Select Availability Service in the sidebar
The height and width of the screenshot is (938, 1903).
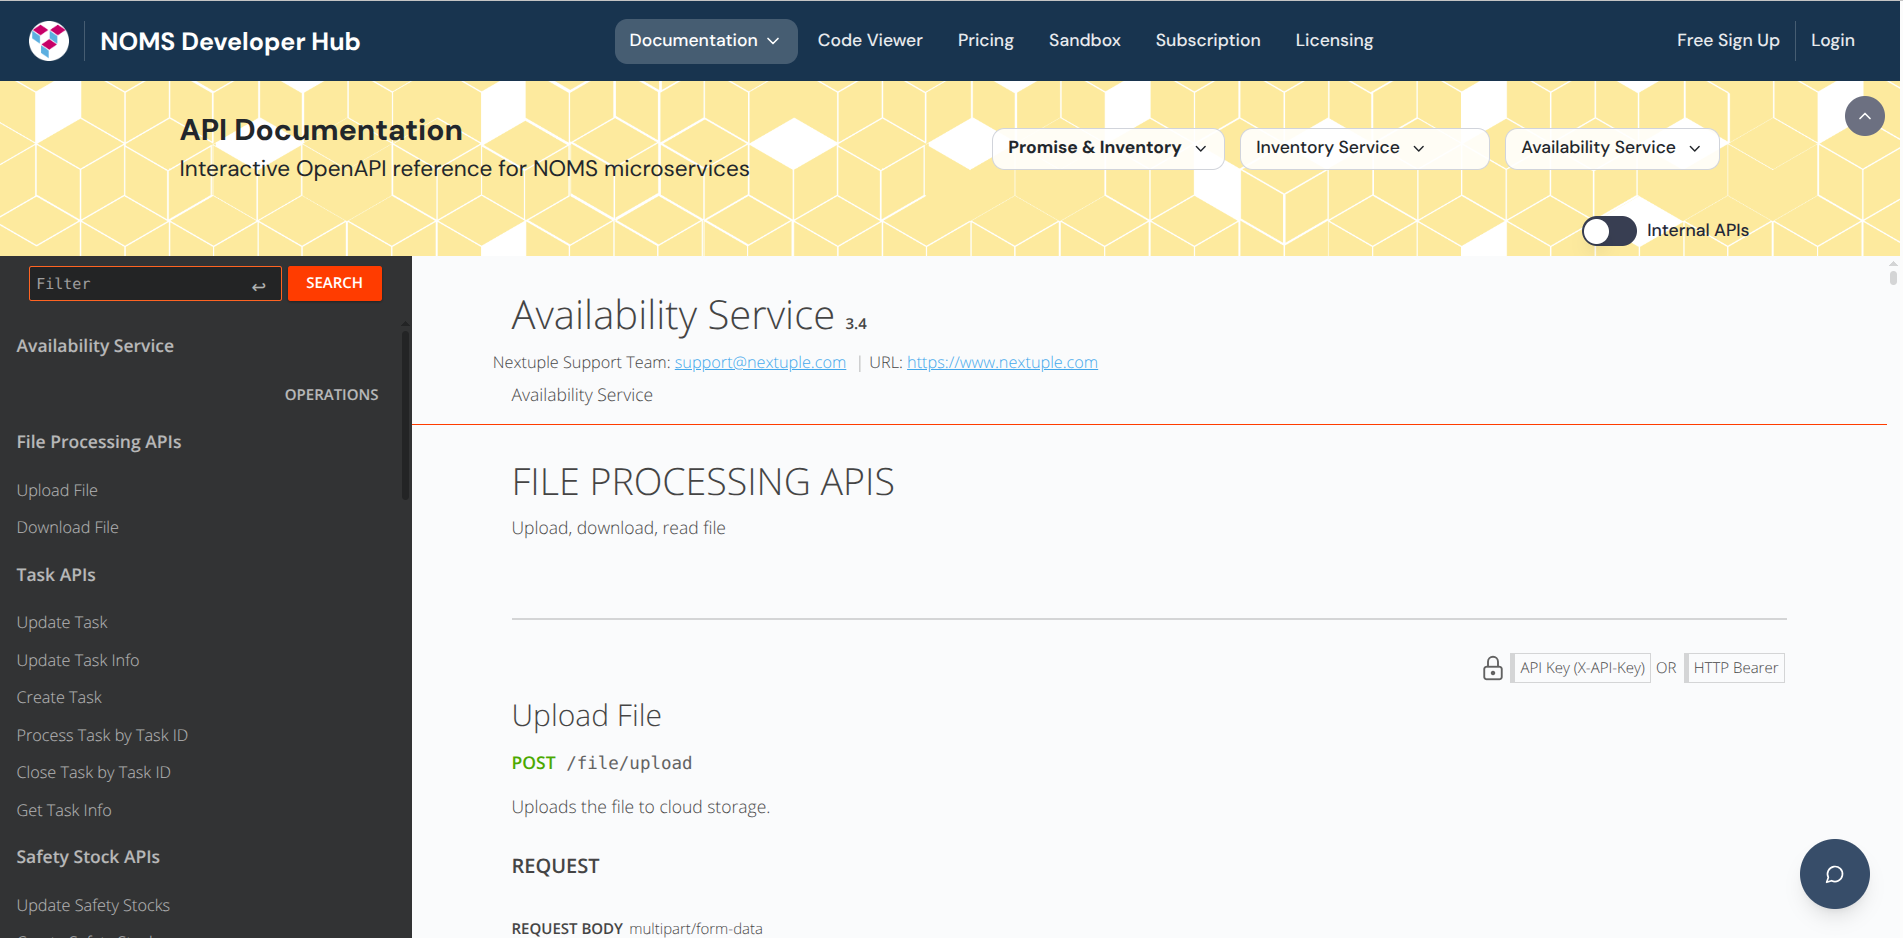95,346
